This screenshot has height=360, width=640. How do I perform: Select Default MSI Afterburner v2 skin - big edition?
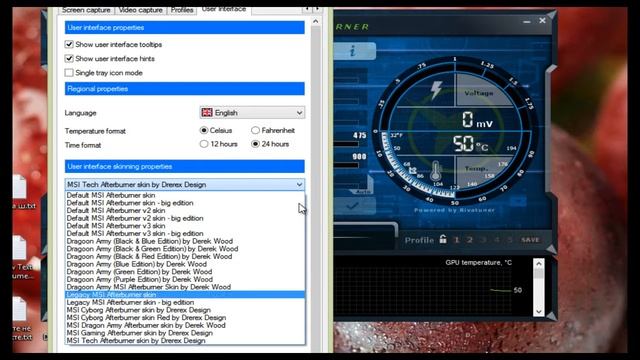[185, 218]
